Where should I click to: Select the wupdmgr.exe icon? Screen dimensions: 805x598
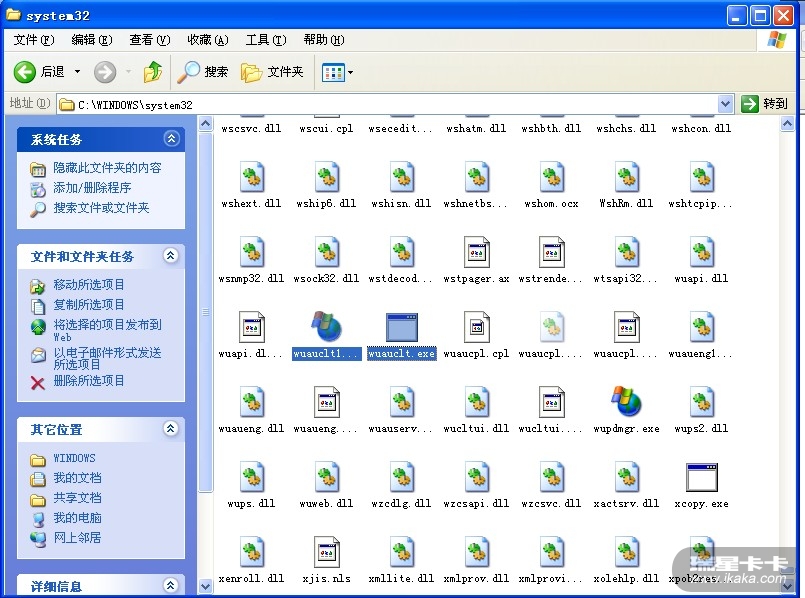626,401
